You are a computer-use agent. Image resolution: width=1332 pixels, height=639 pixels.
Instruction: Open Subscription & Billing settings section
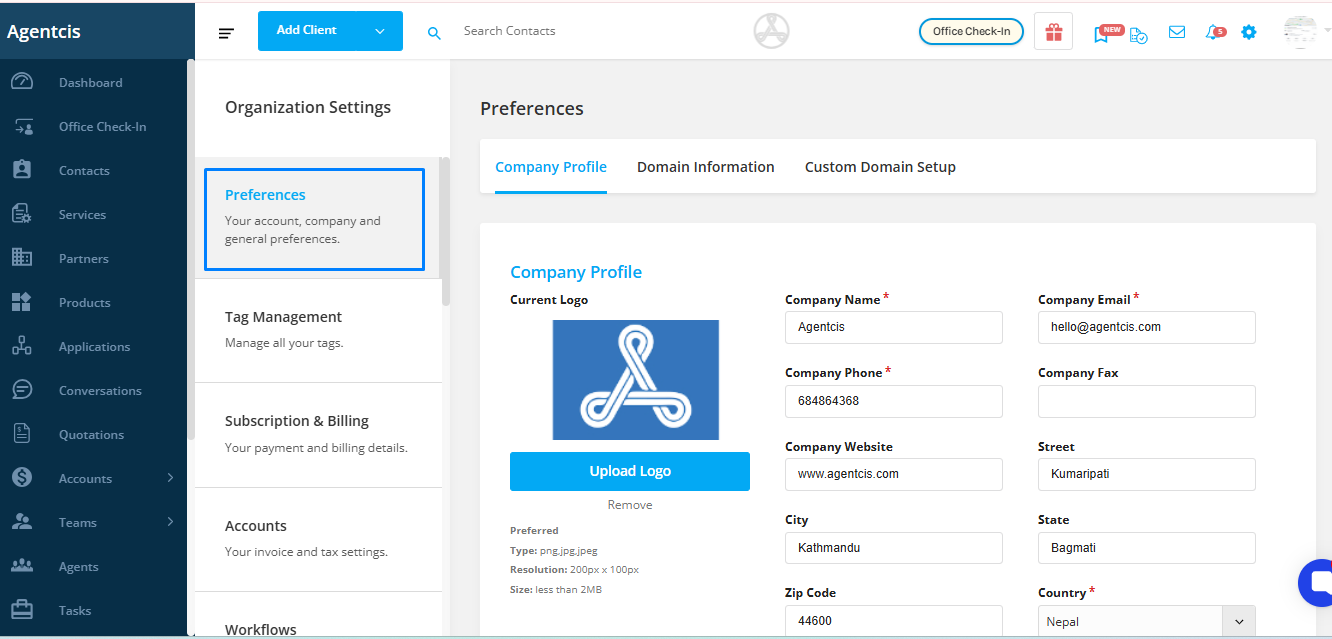318,435
